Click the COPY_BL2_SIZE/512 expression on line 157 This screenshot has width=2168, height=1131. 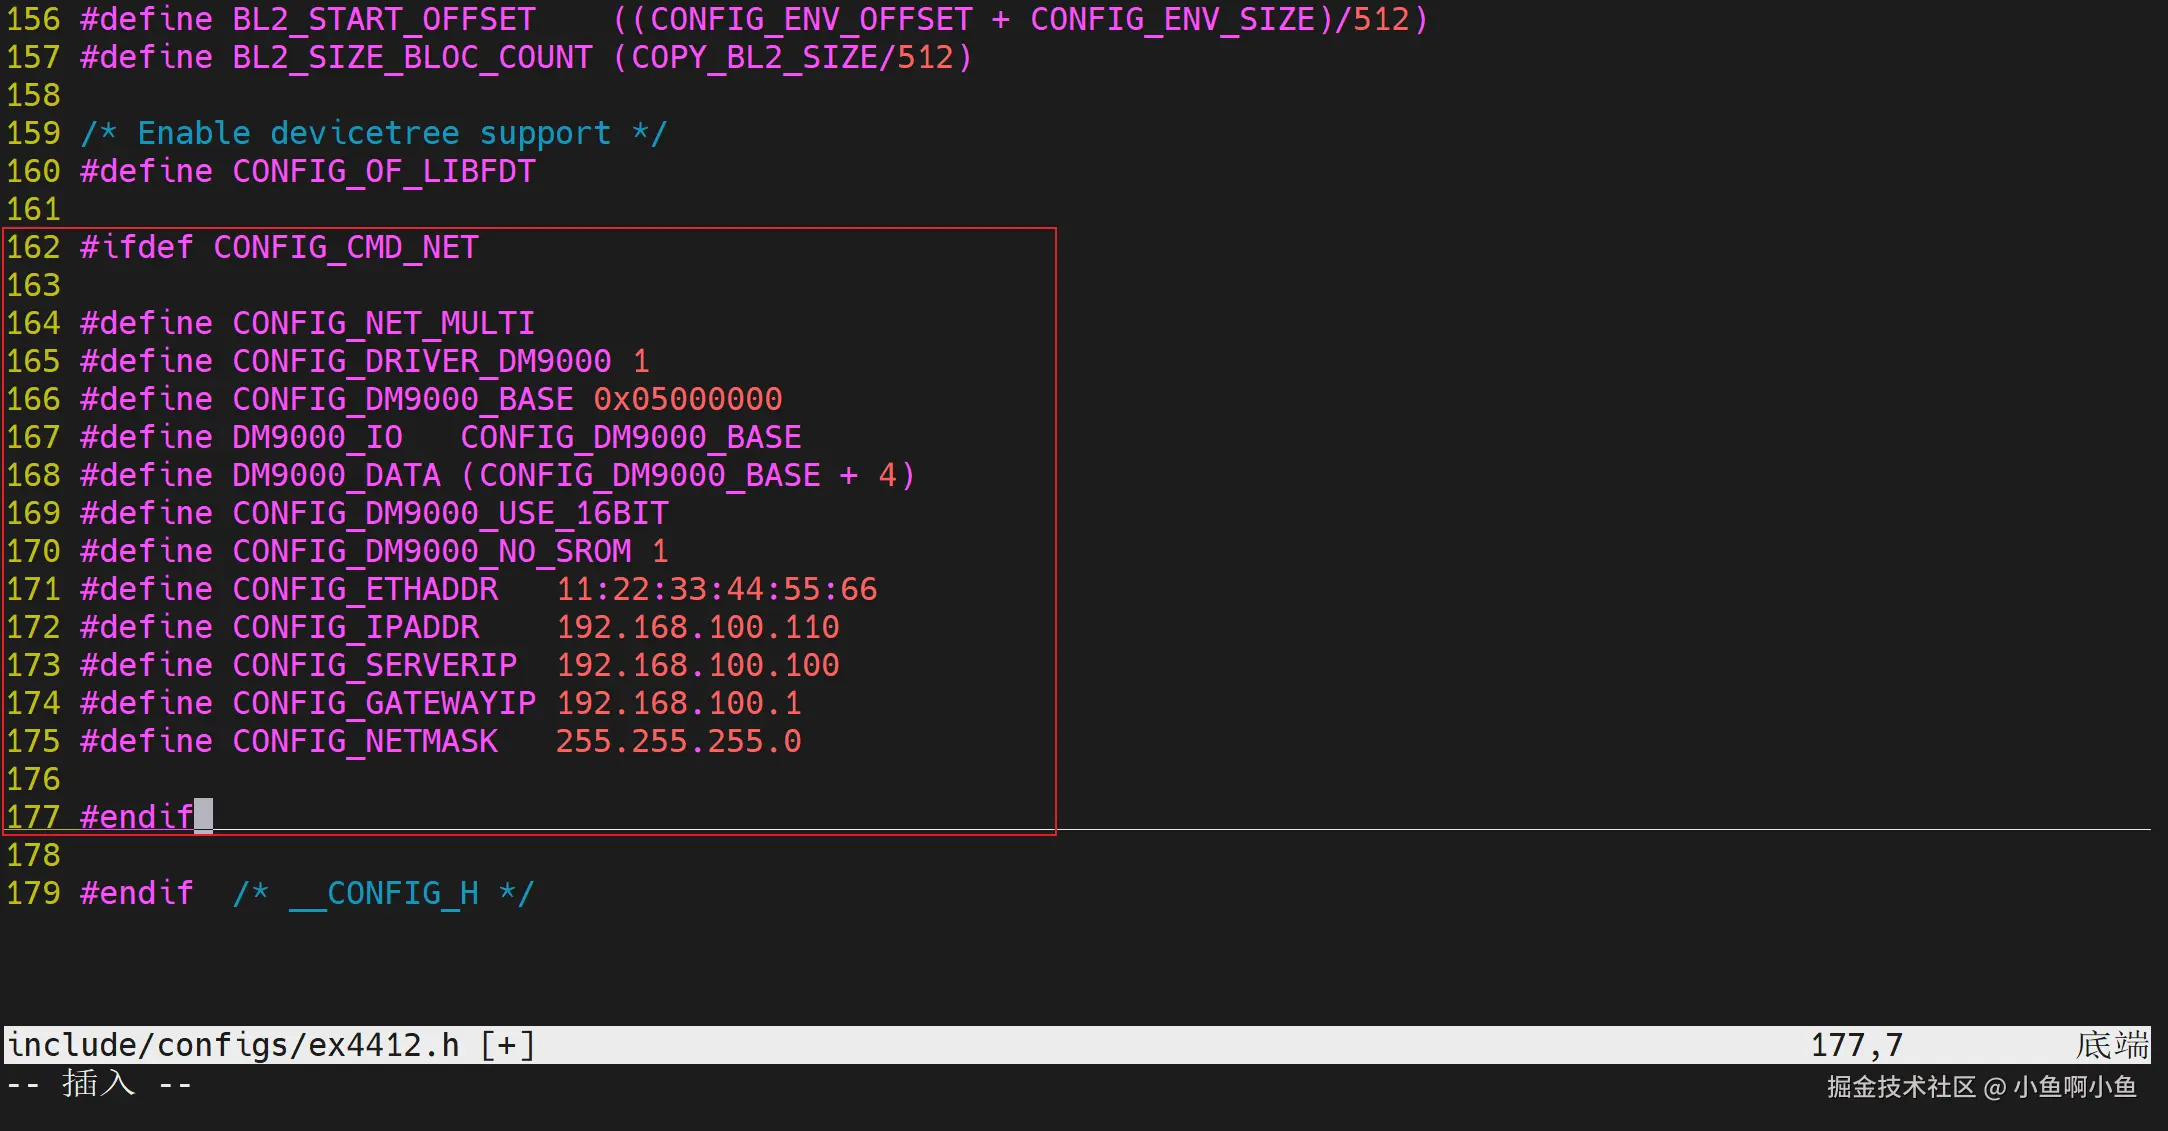[792, 57]
